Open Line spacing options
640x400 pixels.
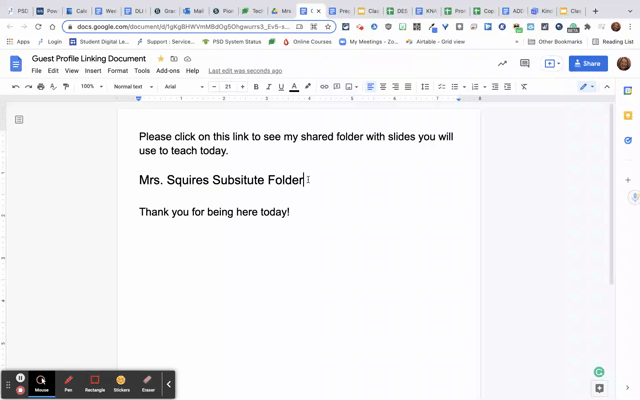pyautogui.click(x=425, y=87)
